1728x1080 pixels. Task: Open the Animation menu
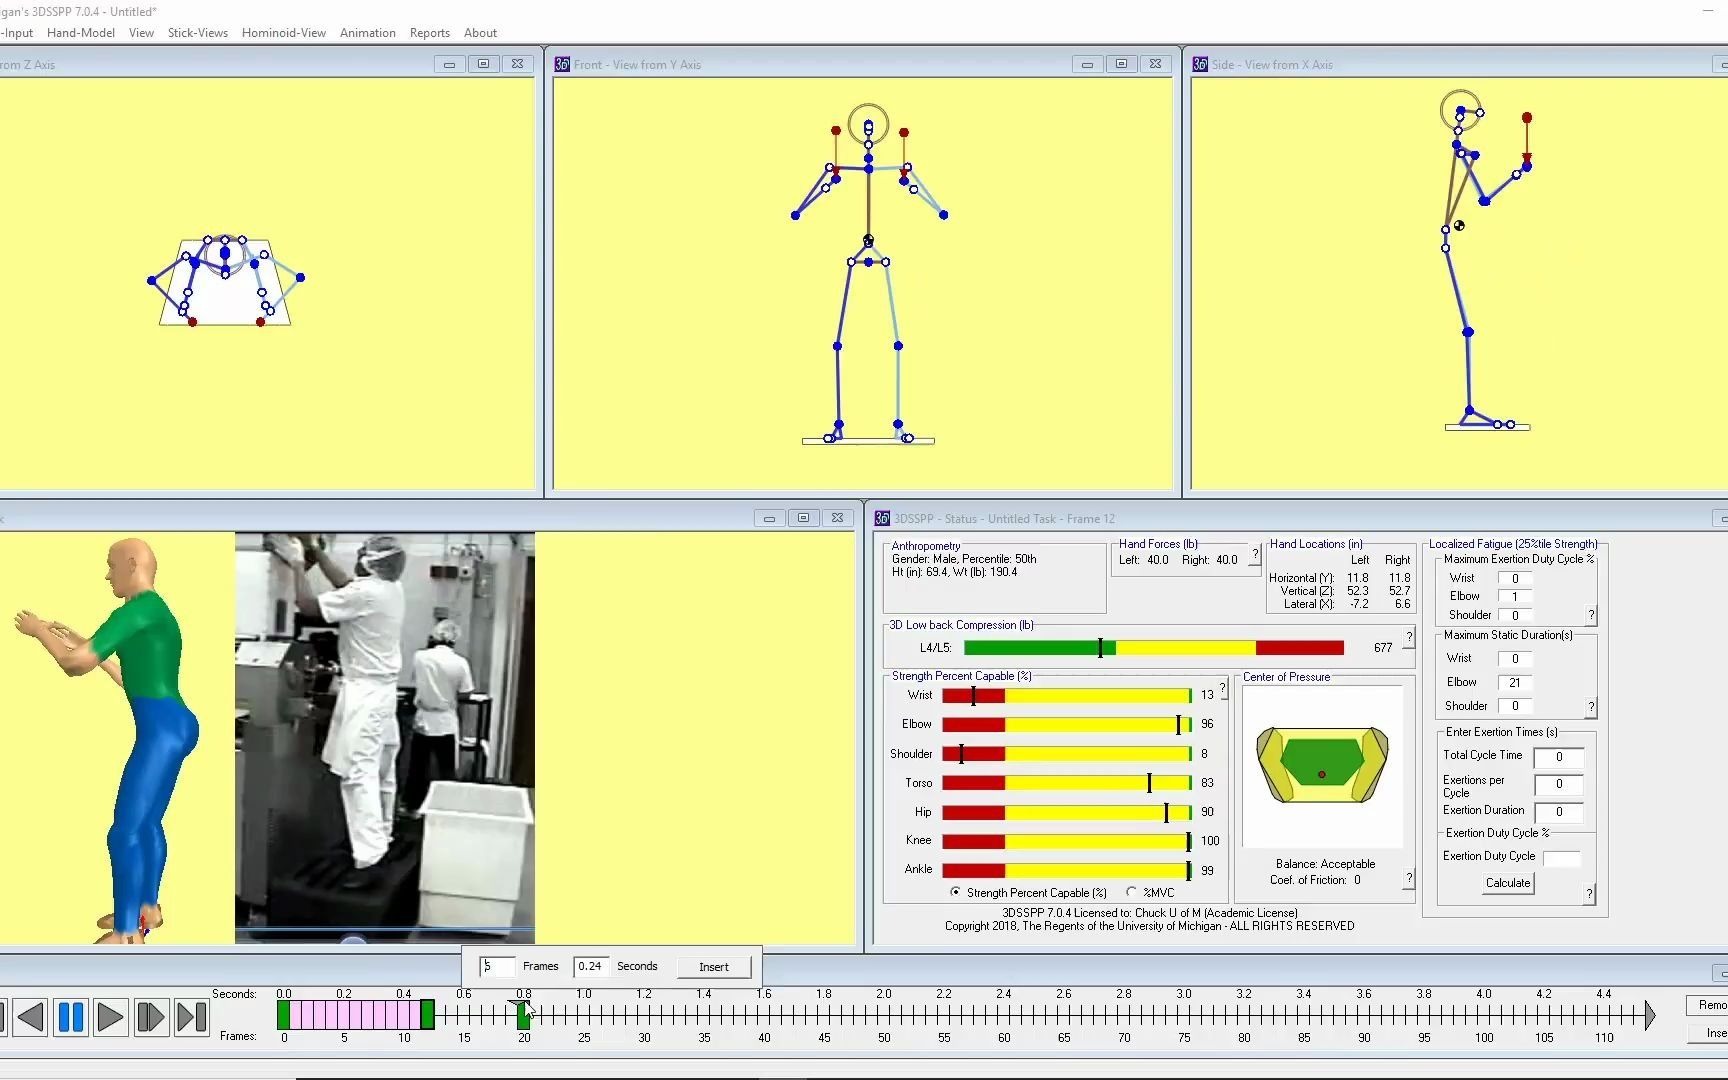[x=368, y=33]
